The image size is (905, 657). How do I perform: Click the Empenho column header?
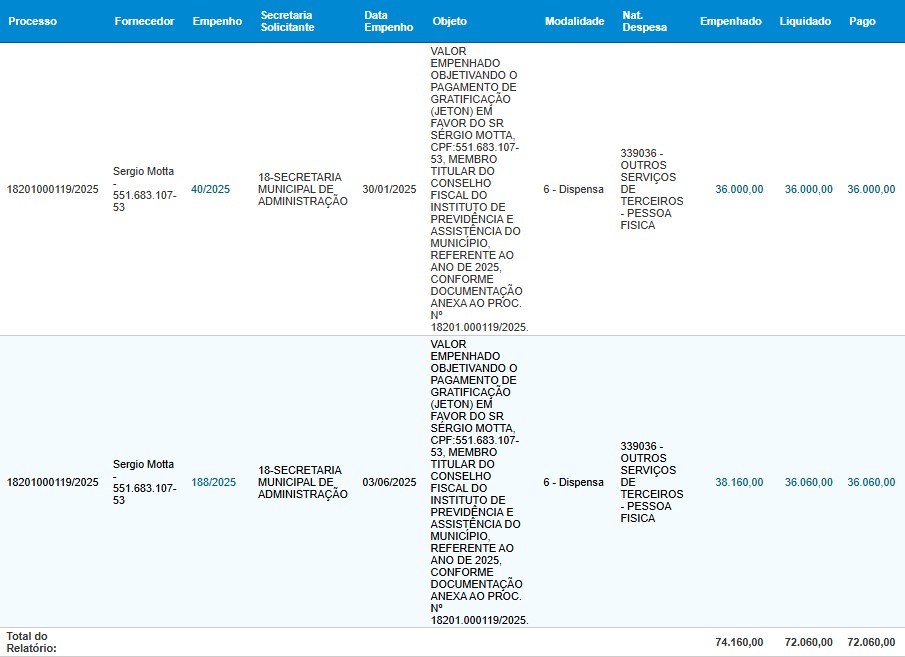pos(217,21)
